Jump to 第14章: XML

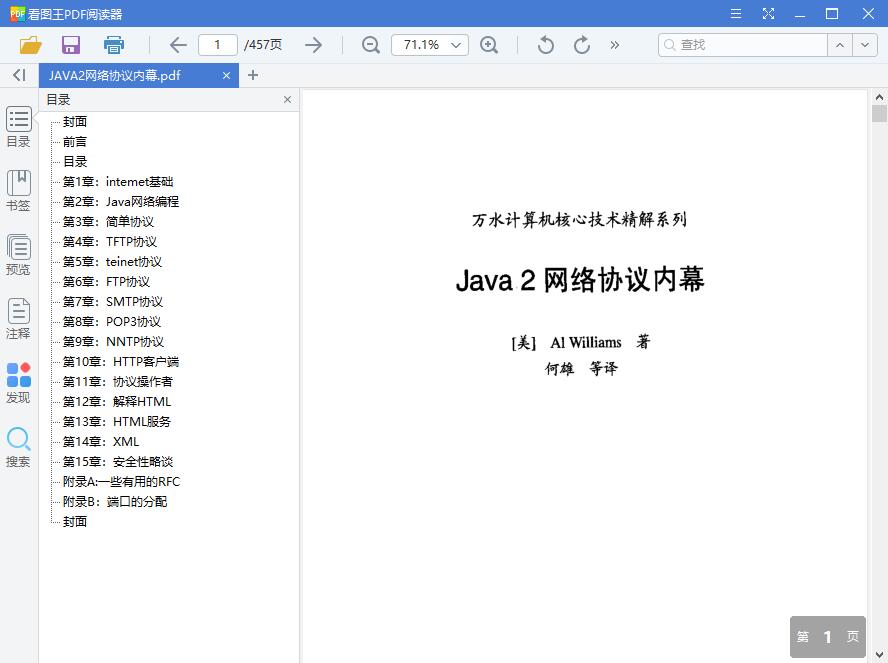click(101, 442)
